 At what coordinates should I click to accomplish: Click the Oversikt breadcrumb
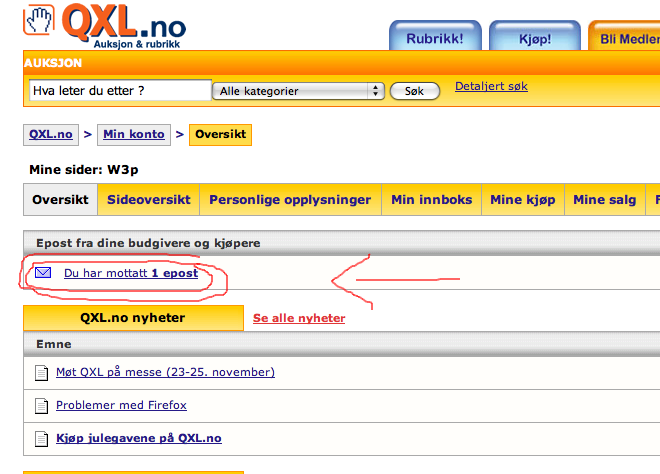tap(221, 135)
